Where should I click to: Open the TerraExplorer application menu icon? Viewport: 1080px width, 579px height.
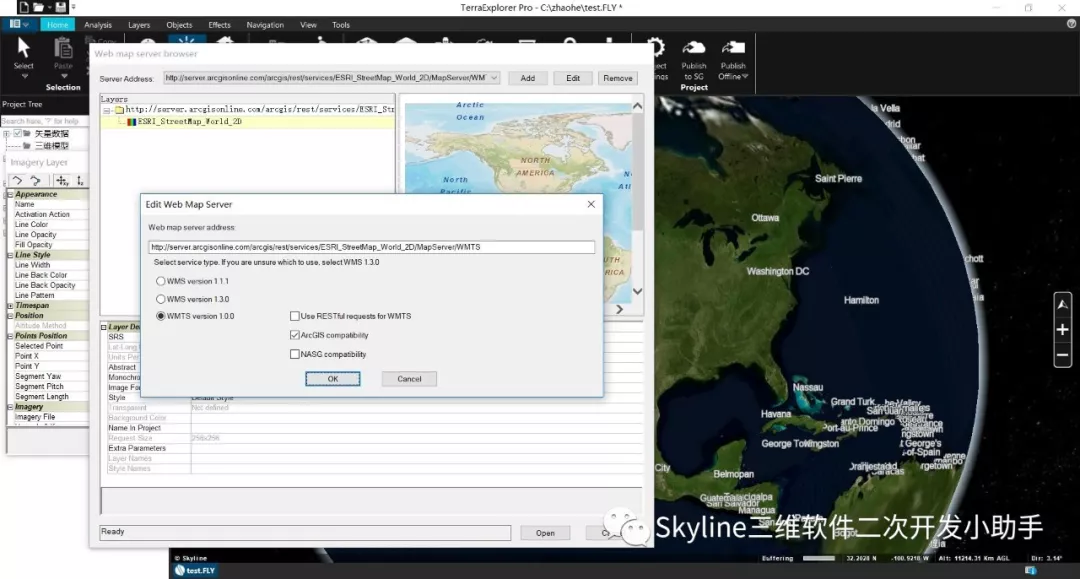[x=16, y=24]
